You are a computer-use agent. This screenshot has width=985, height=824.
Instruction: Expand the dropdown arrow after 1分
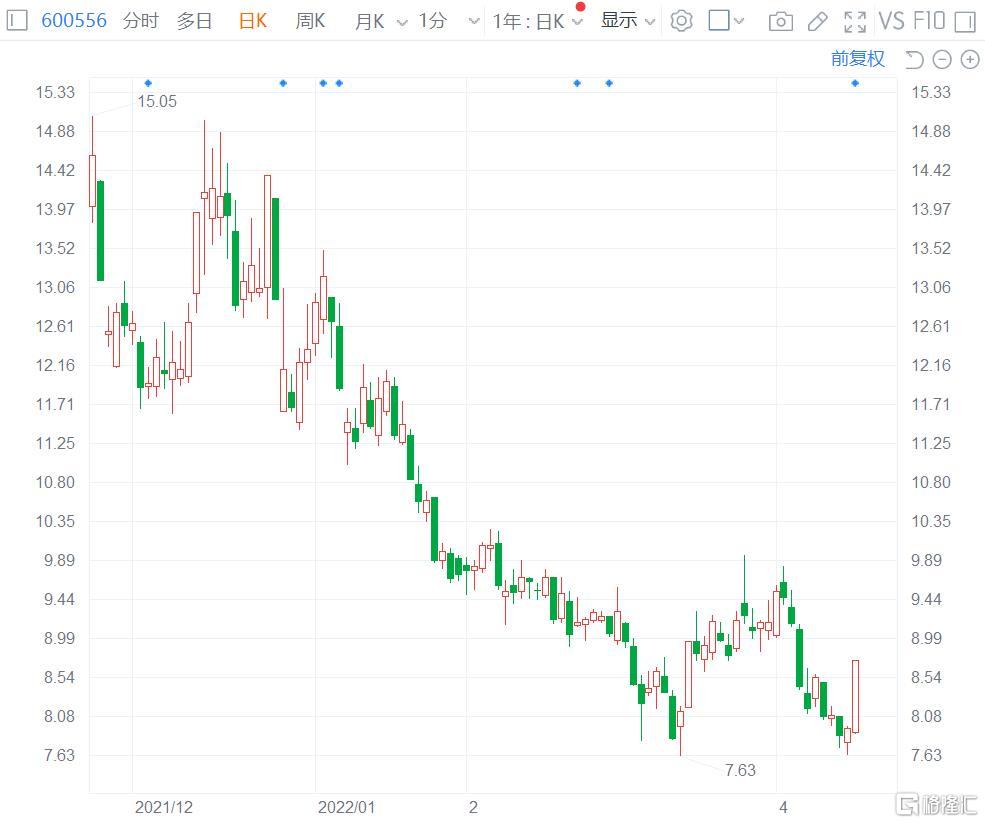click(x=474, y=22)
